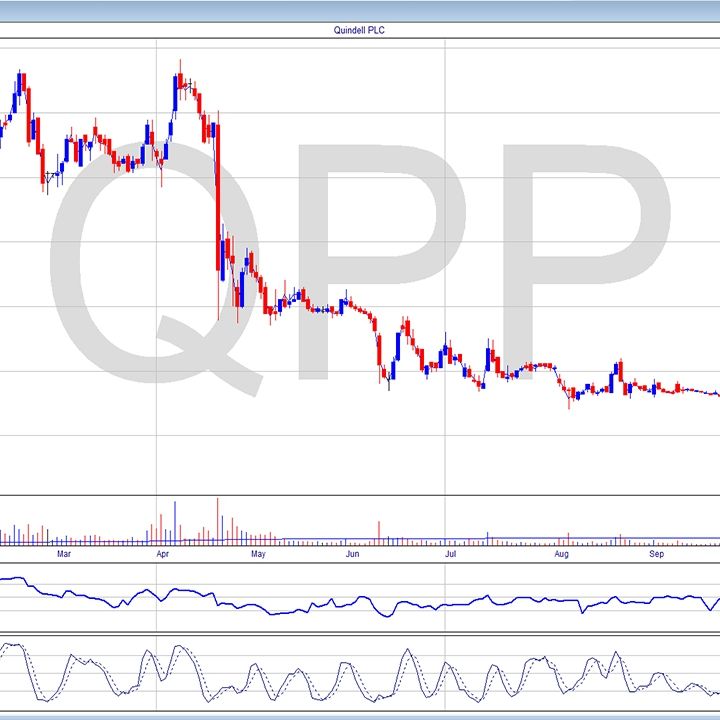Click the Jun date axis label

click(352, 552)
